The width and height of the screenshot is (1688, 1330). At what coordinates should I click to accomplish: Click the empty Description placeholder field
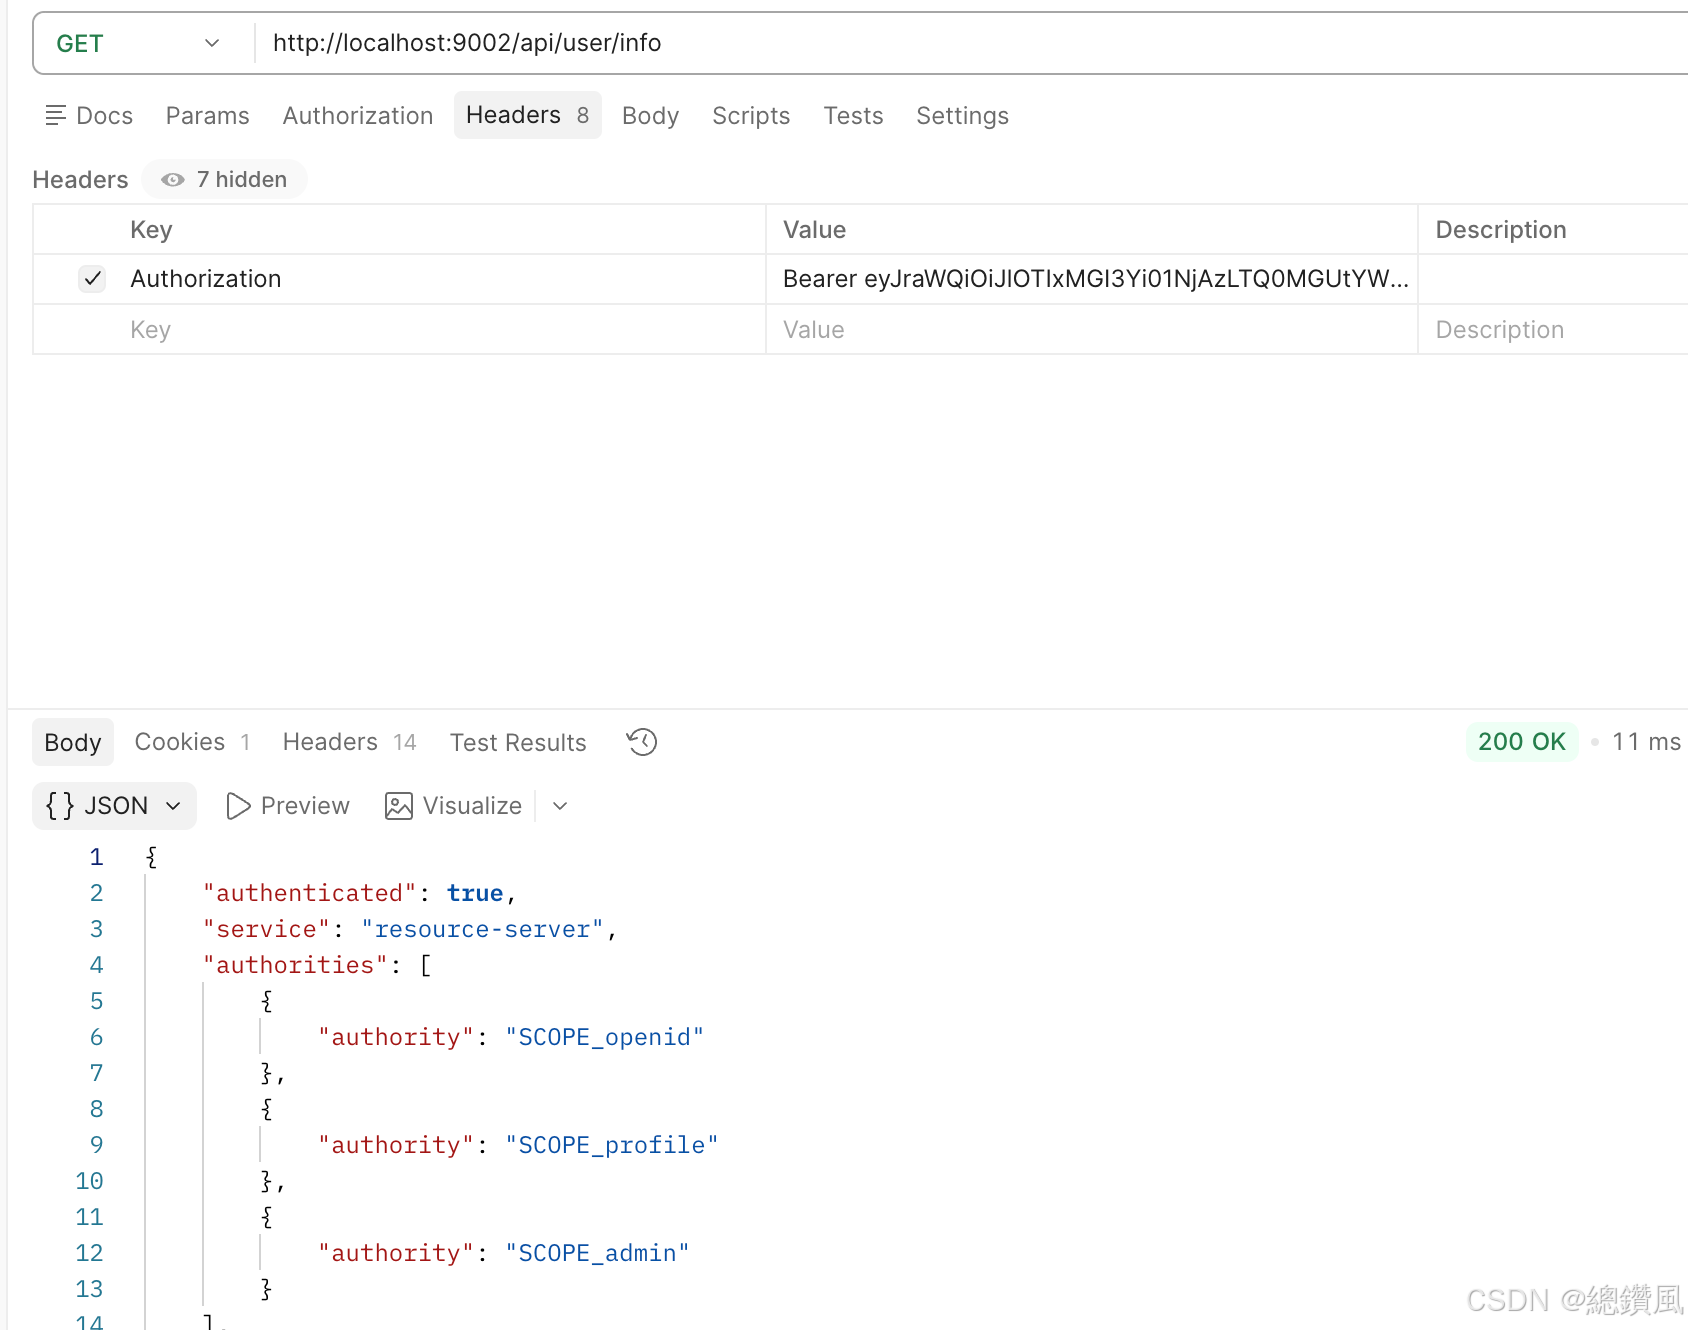(1554, 330)
